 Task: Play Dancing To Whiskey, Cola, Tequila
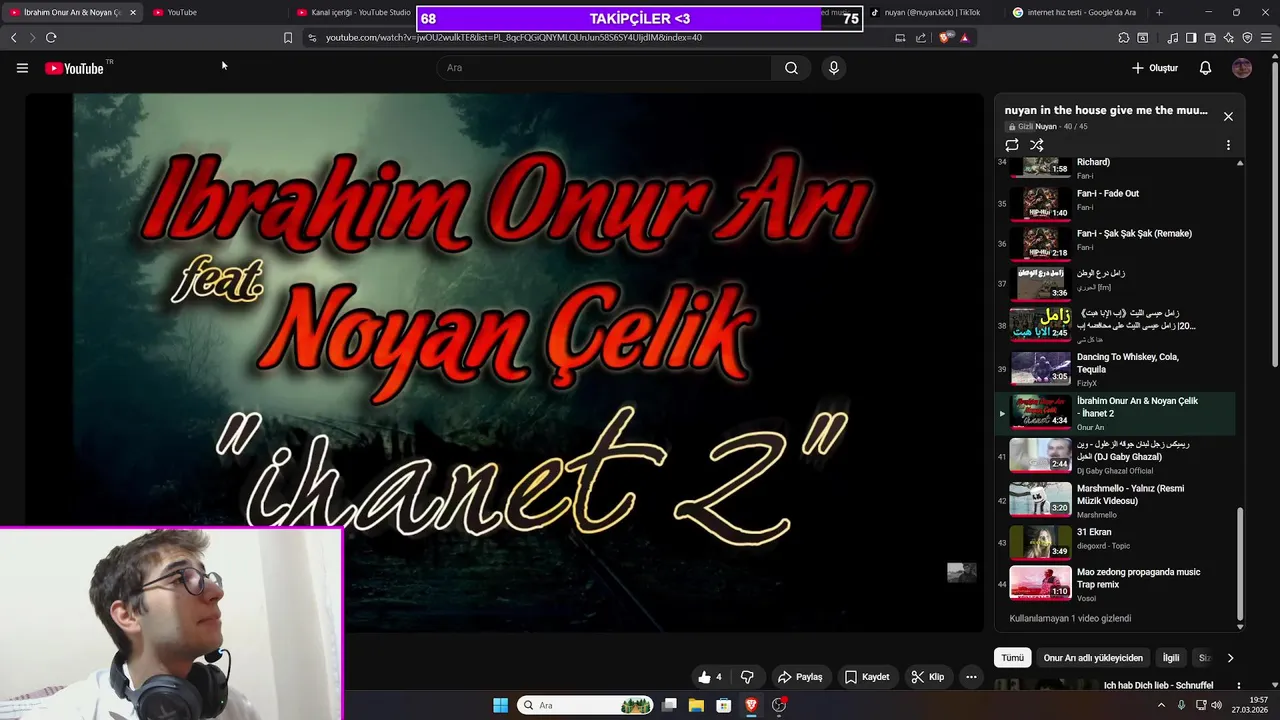click(x=1115, y=369)
